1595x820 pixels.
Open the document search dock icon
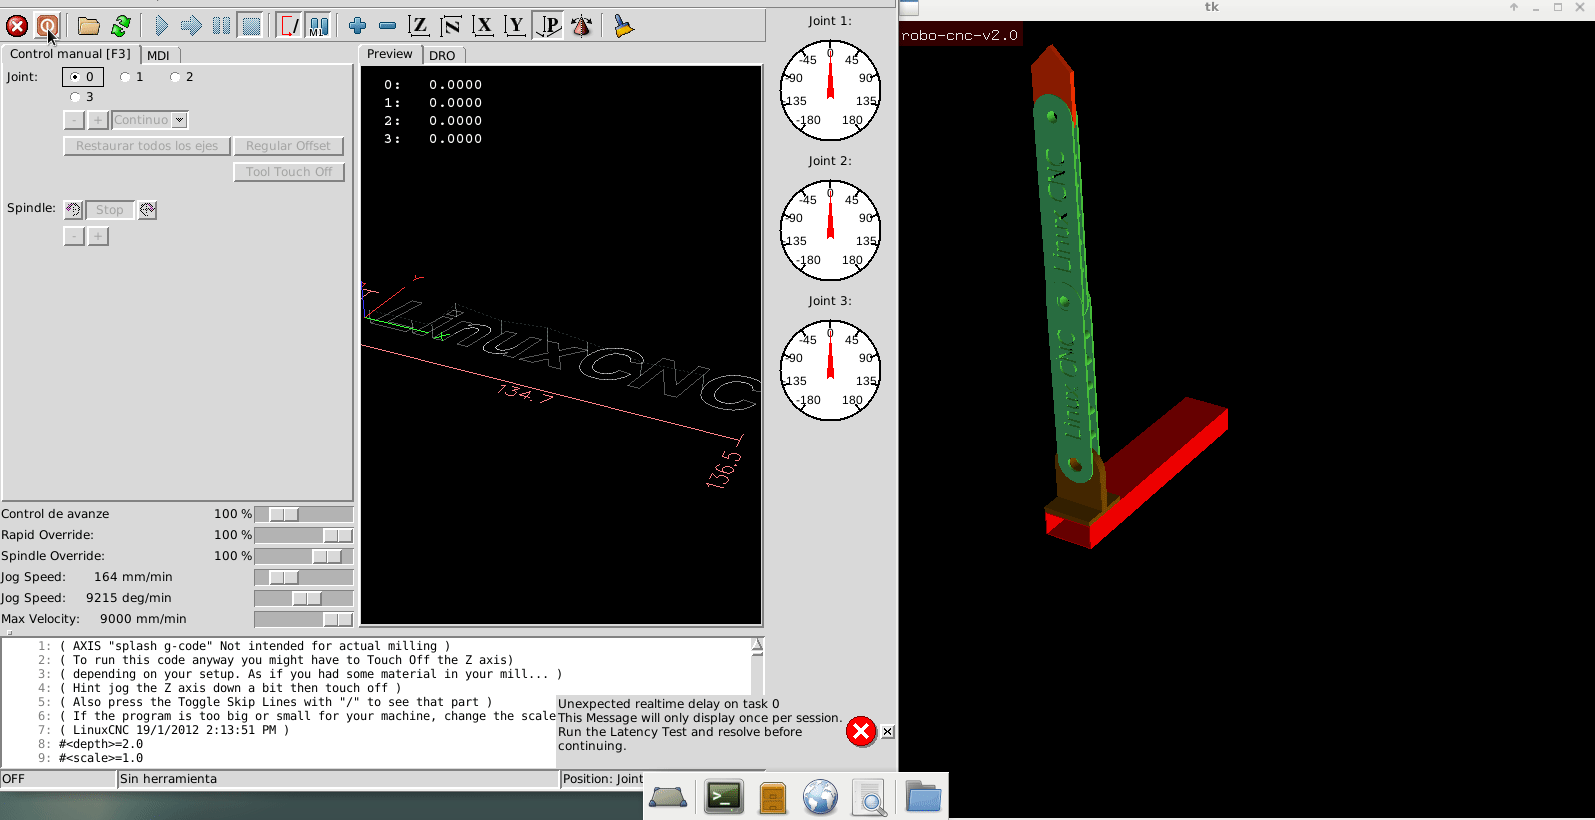[870, 797]
